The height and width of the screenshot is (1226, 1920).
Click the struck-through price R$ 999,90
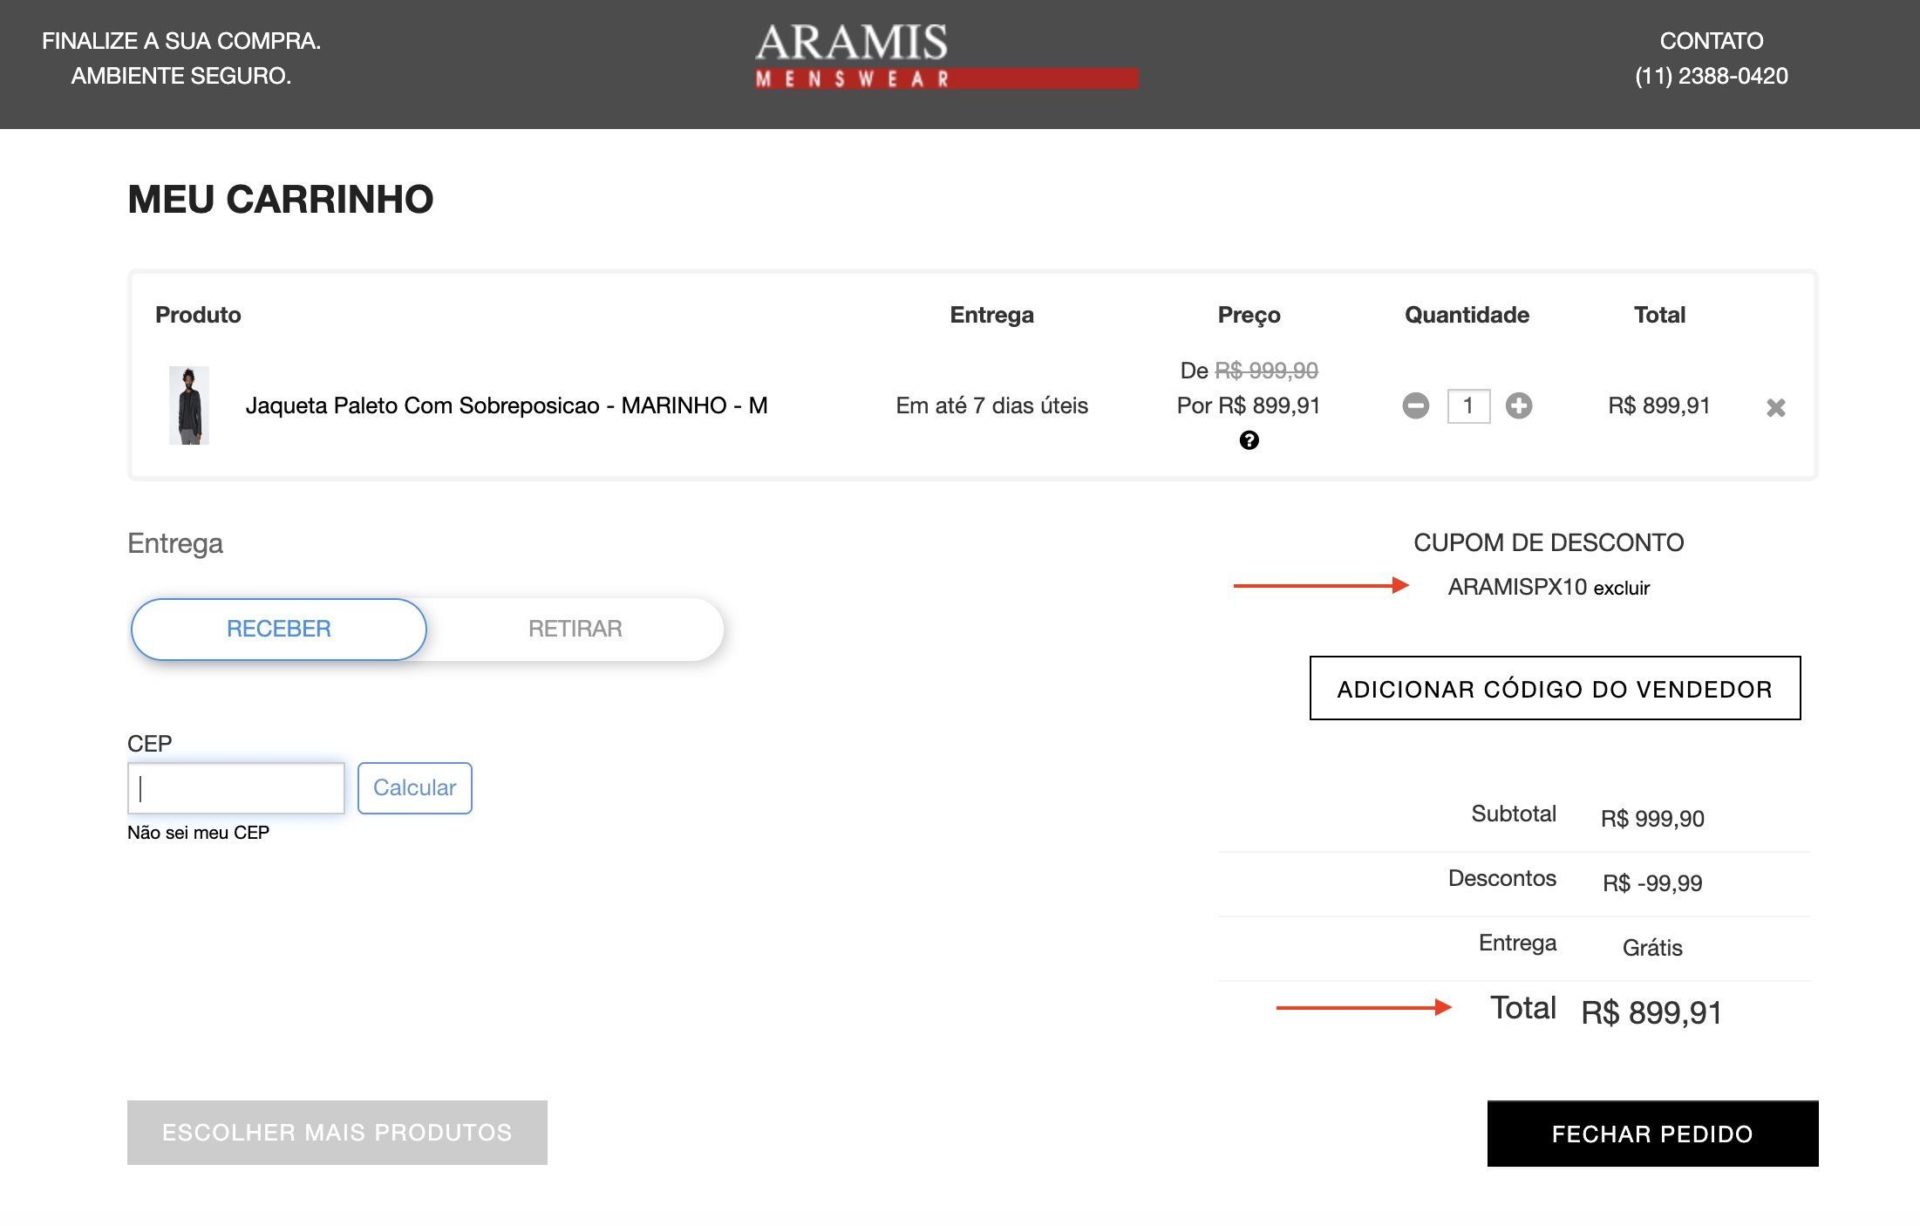click(1266, 371)
